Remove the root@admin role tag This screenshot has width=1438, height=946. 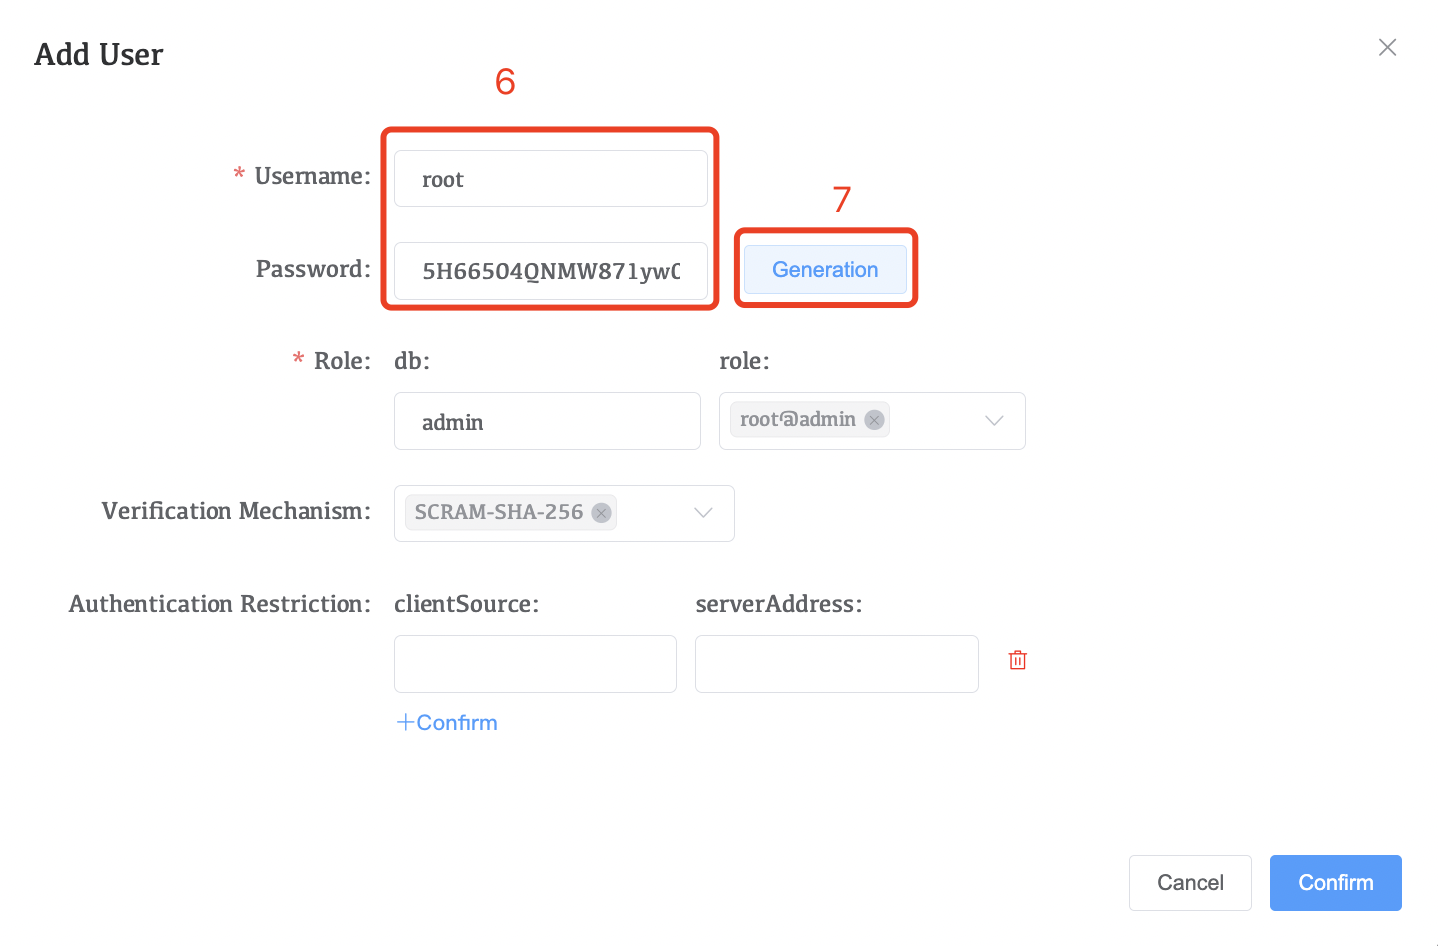(874, 420)
